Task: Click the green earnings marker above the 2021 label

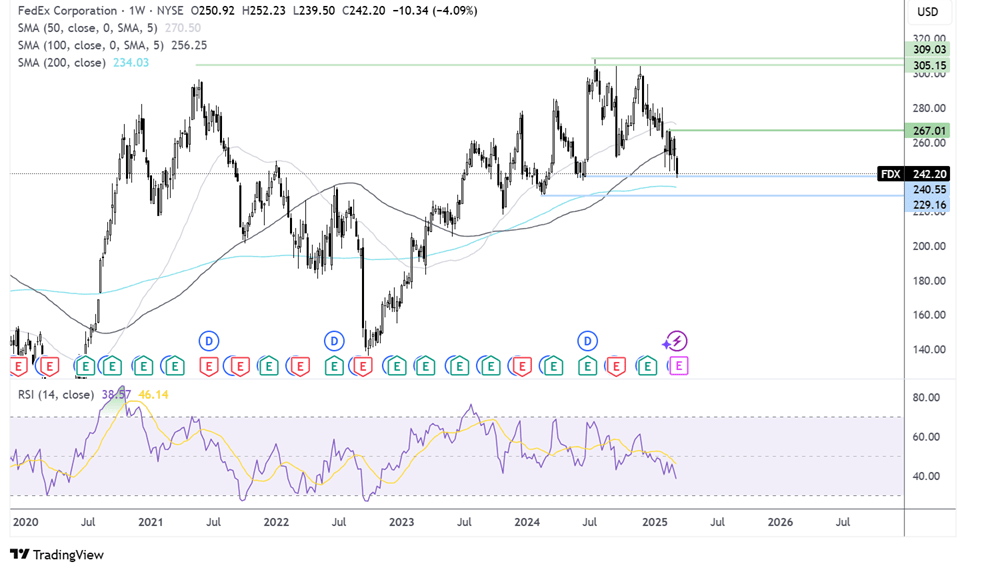Action: coord(143,365)
